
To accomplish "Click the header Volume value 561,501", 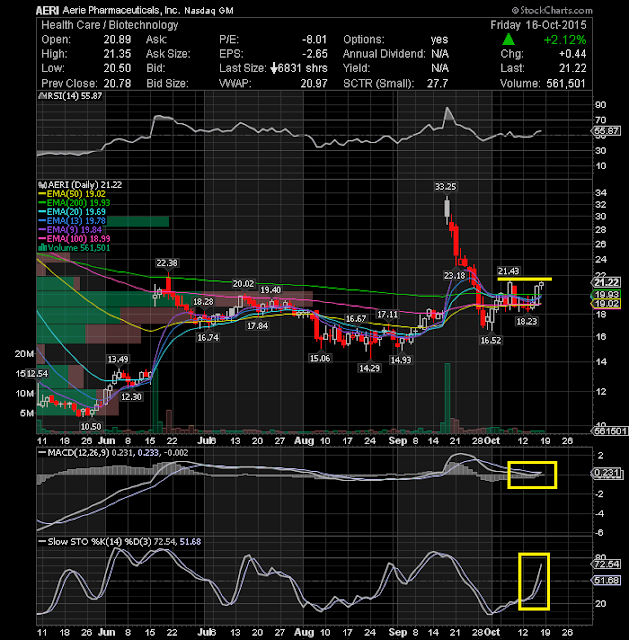I will coord(566,84).
